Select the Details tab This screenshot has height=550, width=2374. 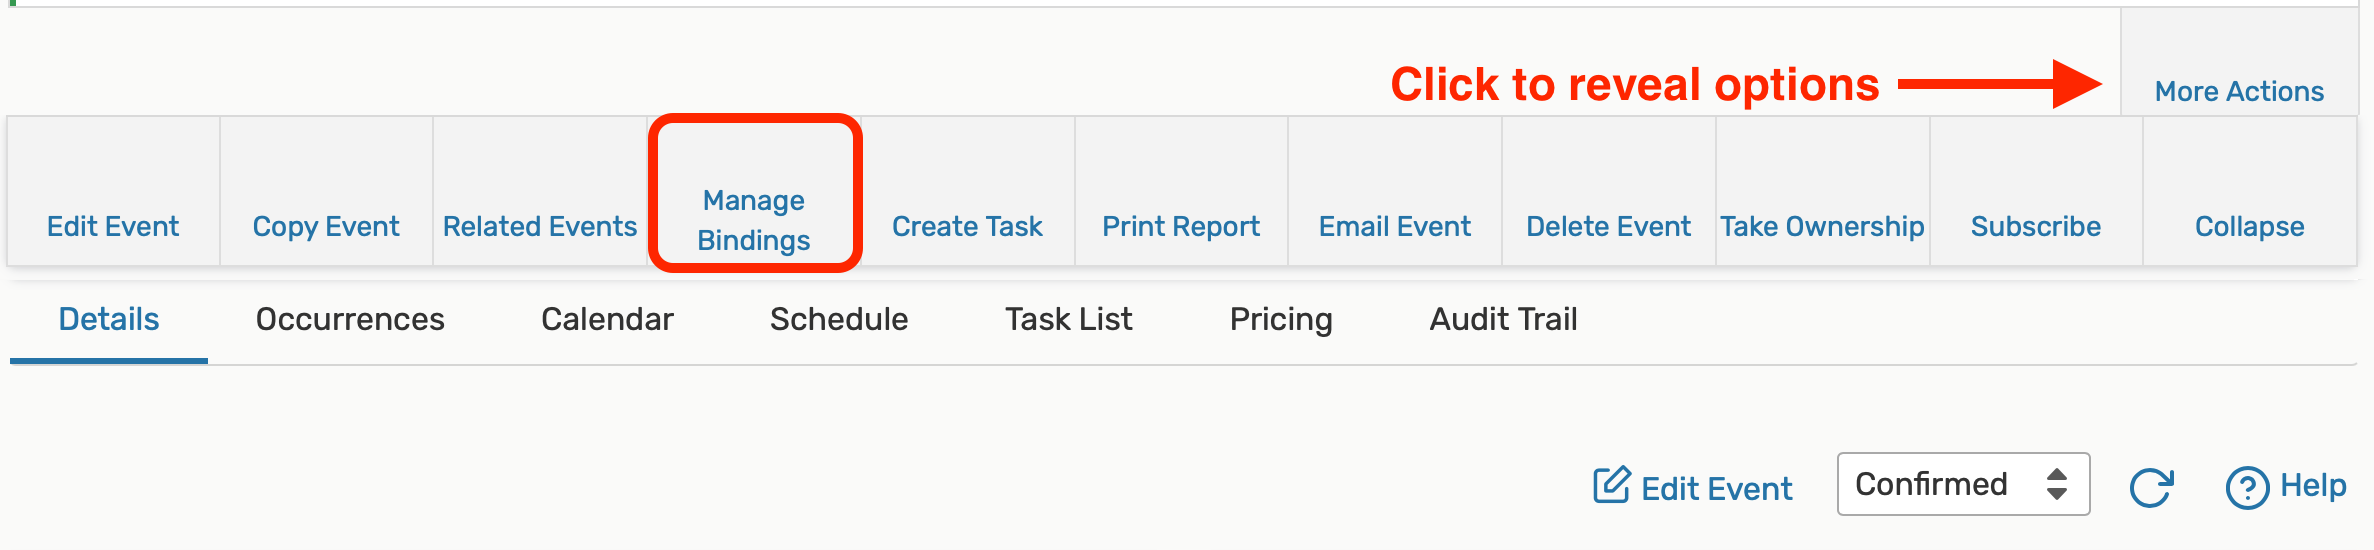point(109,319)
